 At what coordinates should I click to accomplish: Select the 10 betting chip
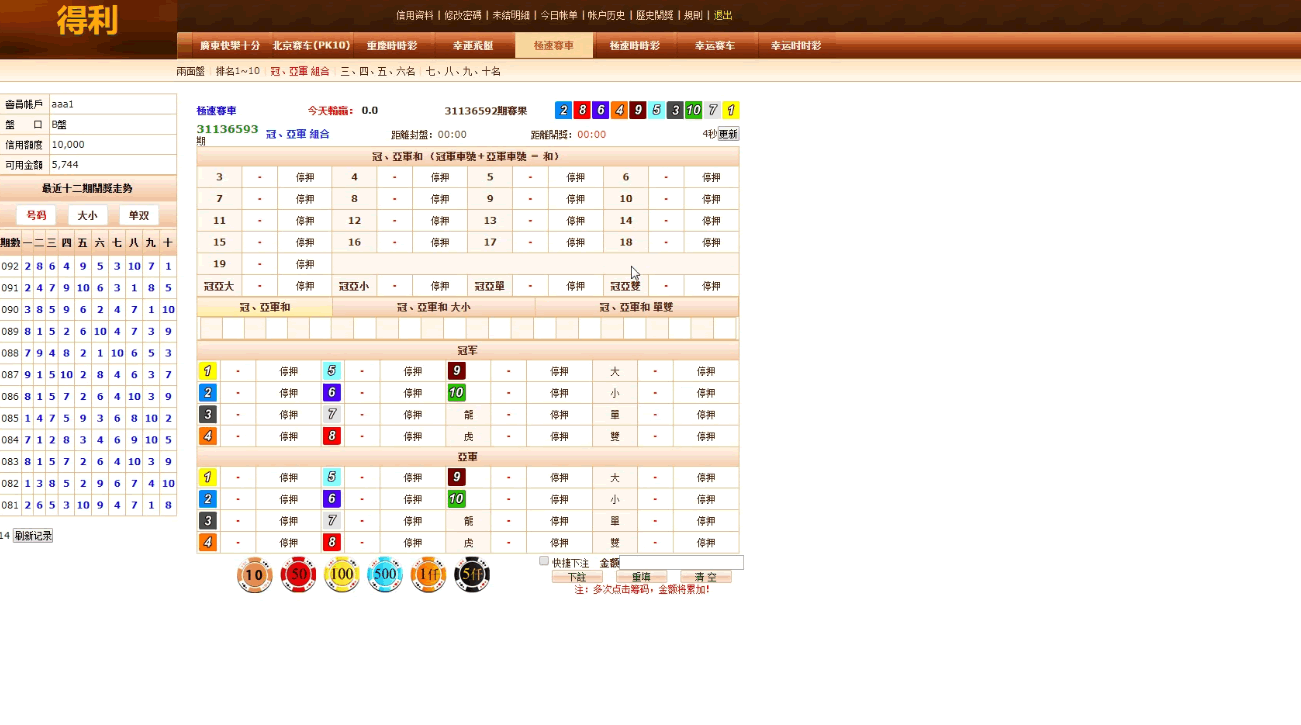pos(255,575)
